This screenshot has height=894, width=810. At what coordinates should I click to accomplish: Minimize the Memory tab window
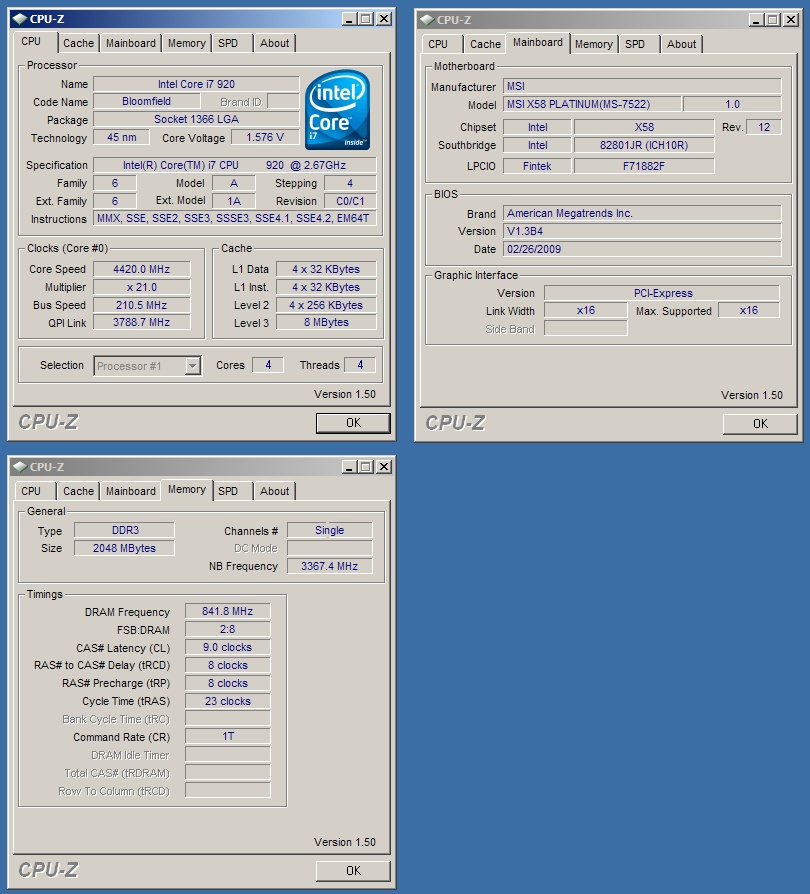tap(349, 467)
